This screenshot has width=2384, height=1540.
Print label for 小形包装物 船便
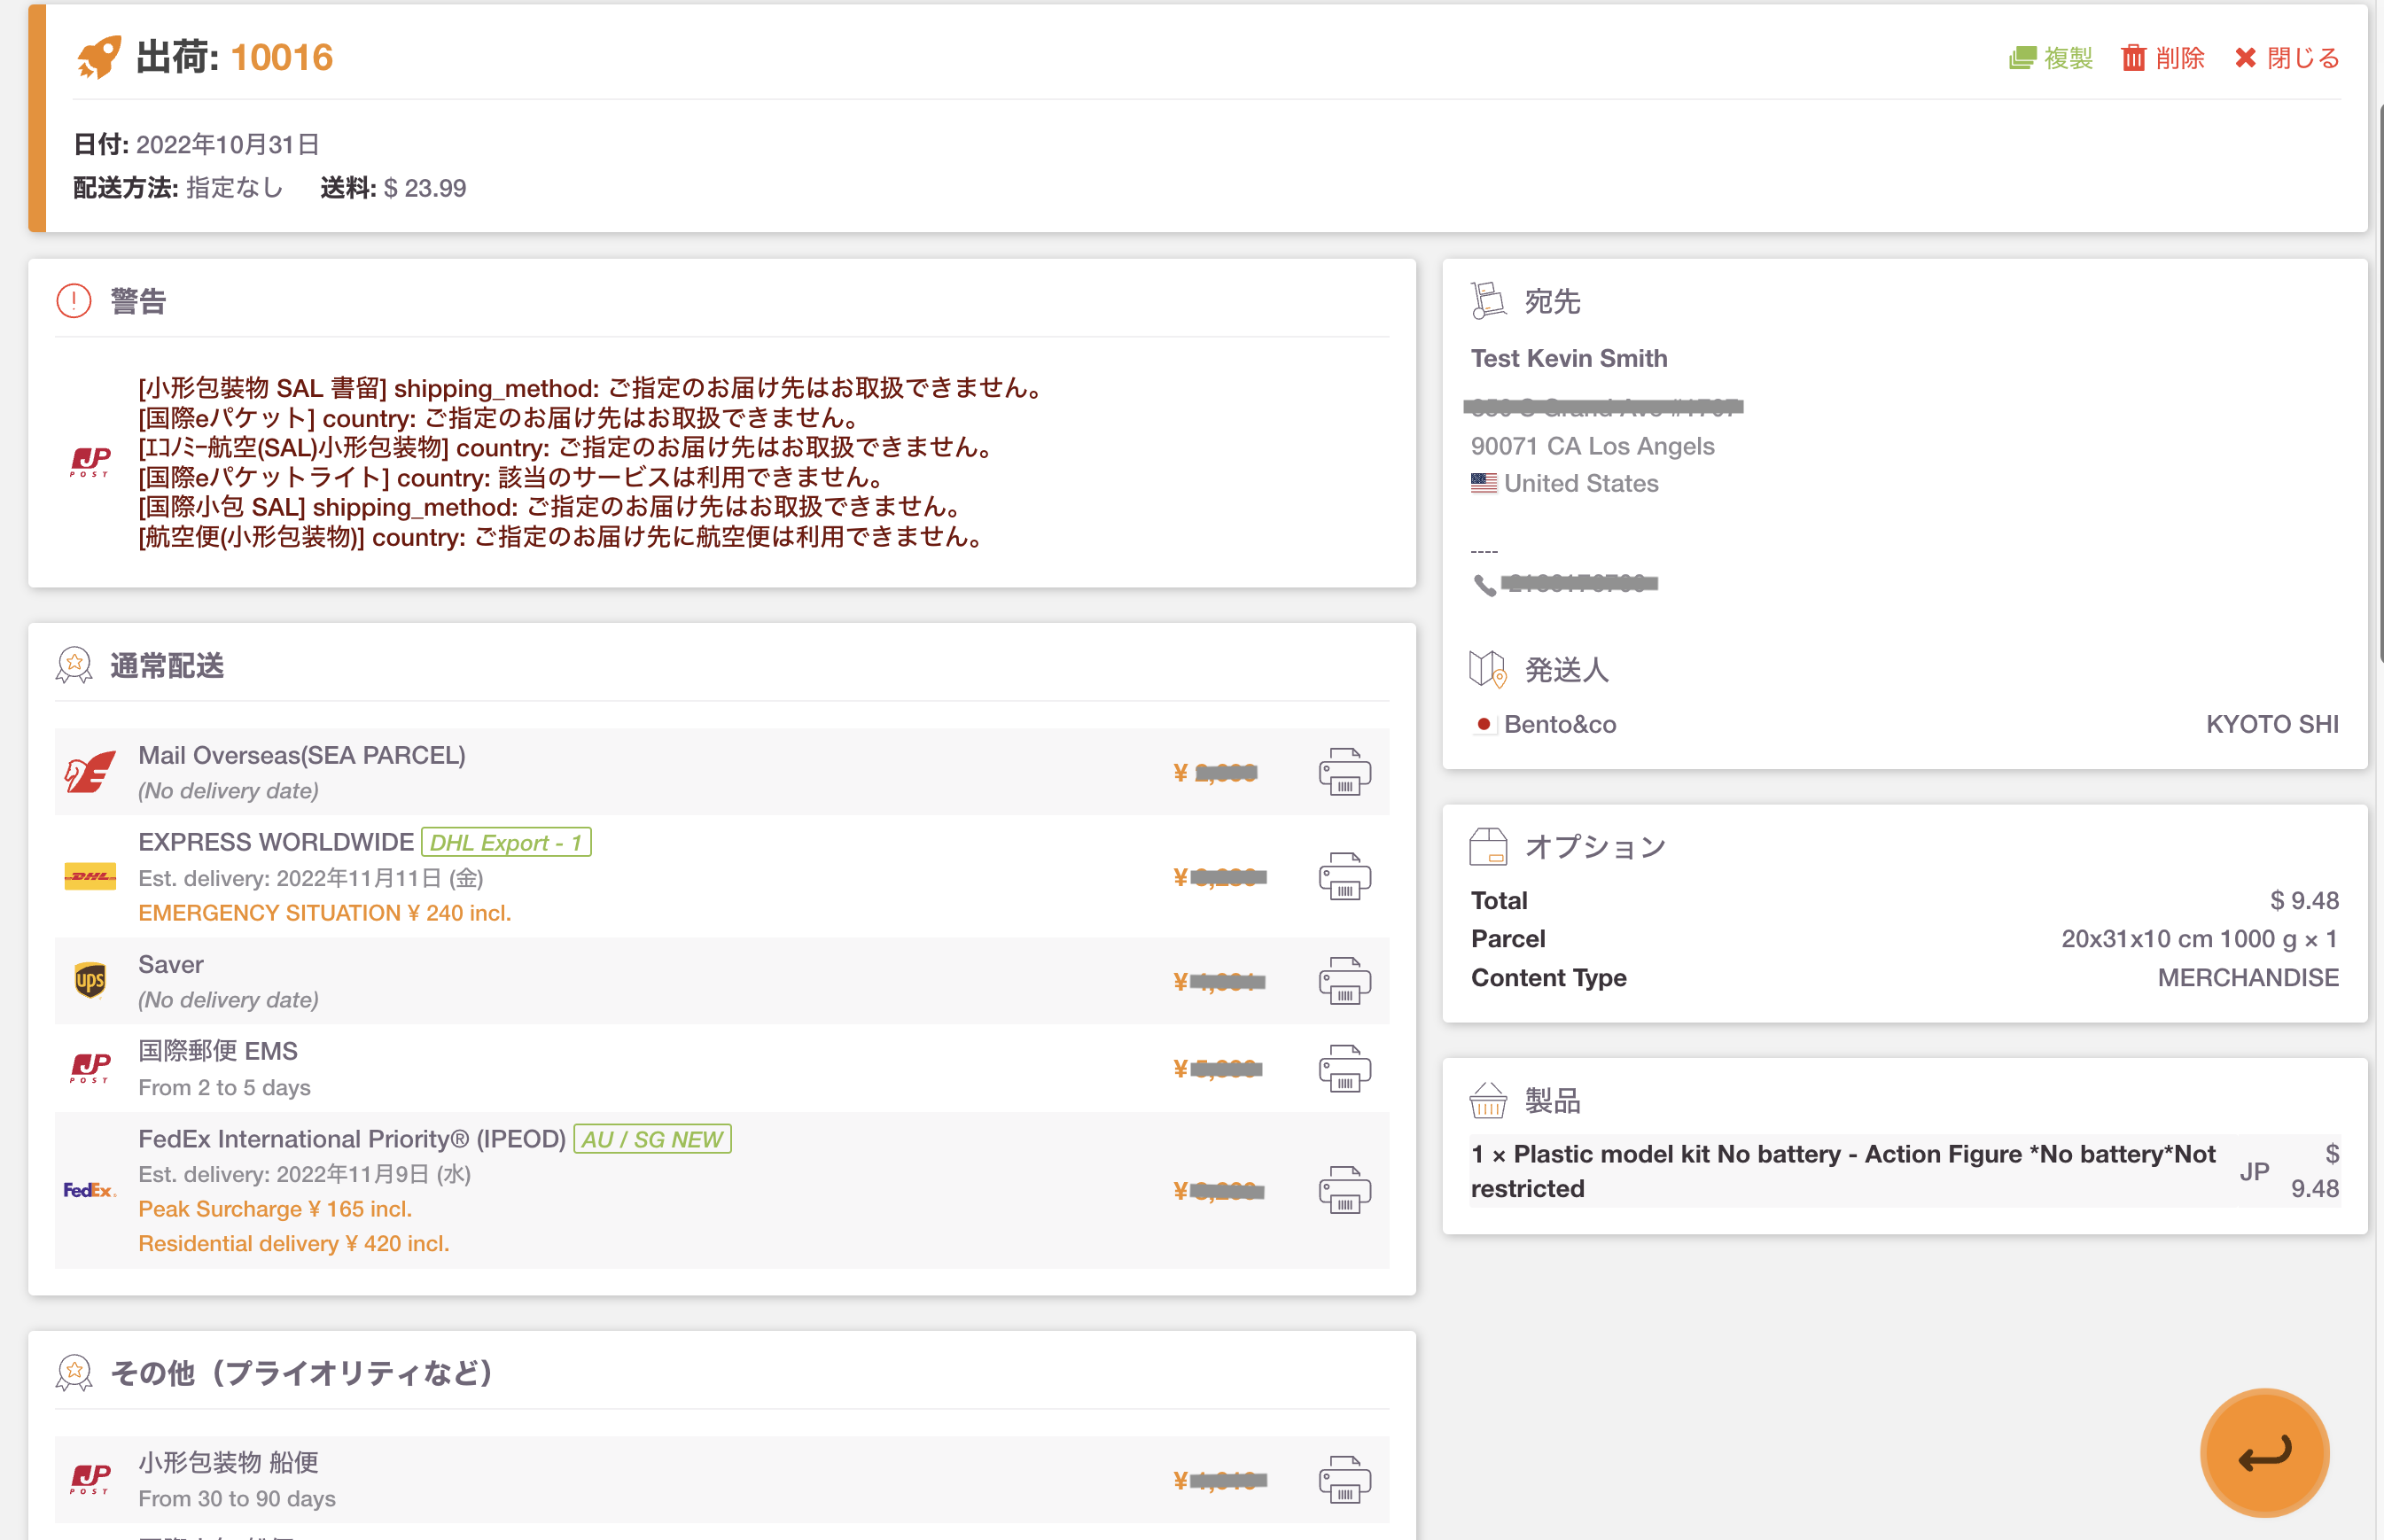1344,1479
